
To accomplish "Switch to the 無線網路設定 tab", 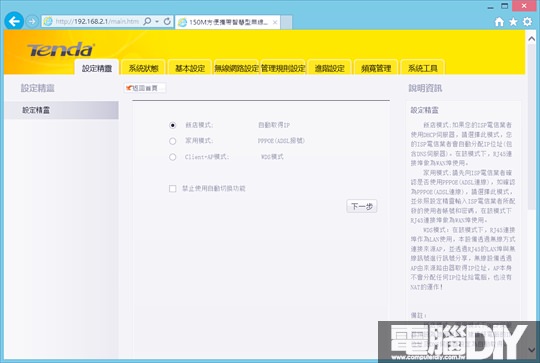I will click(x=236, y=68).
